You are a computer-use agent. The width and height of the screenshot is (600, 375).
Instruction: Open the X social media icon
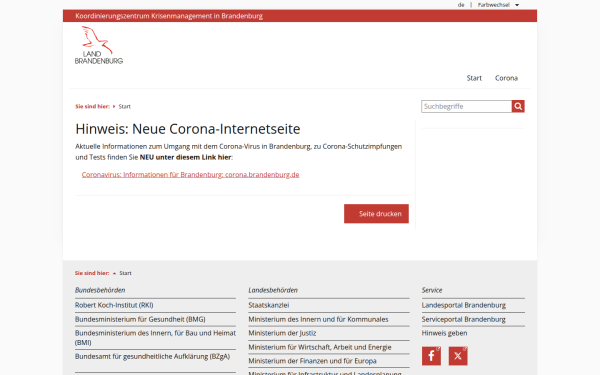(458, 356)
